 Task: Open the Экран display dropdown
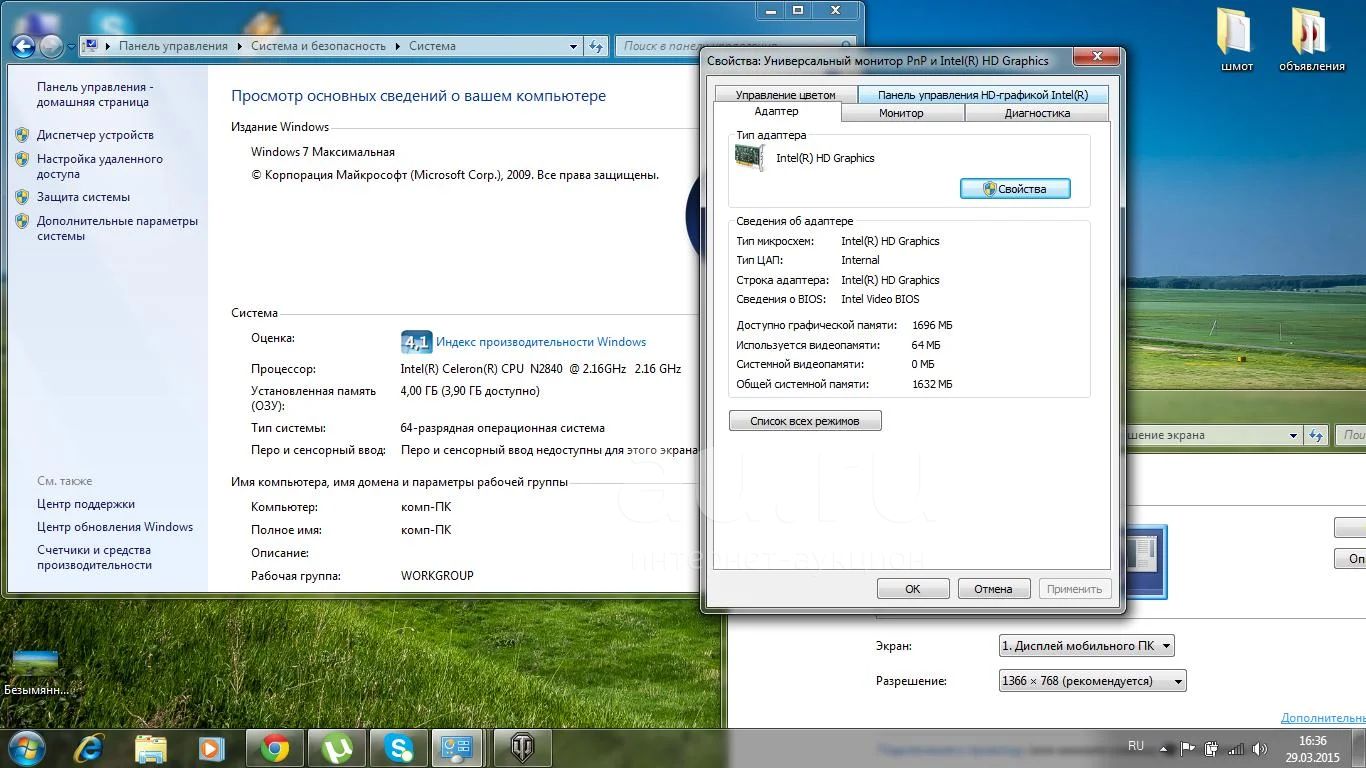tap(1086, 646)
